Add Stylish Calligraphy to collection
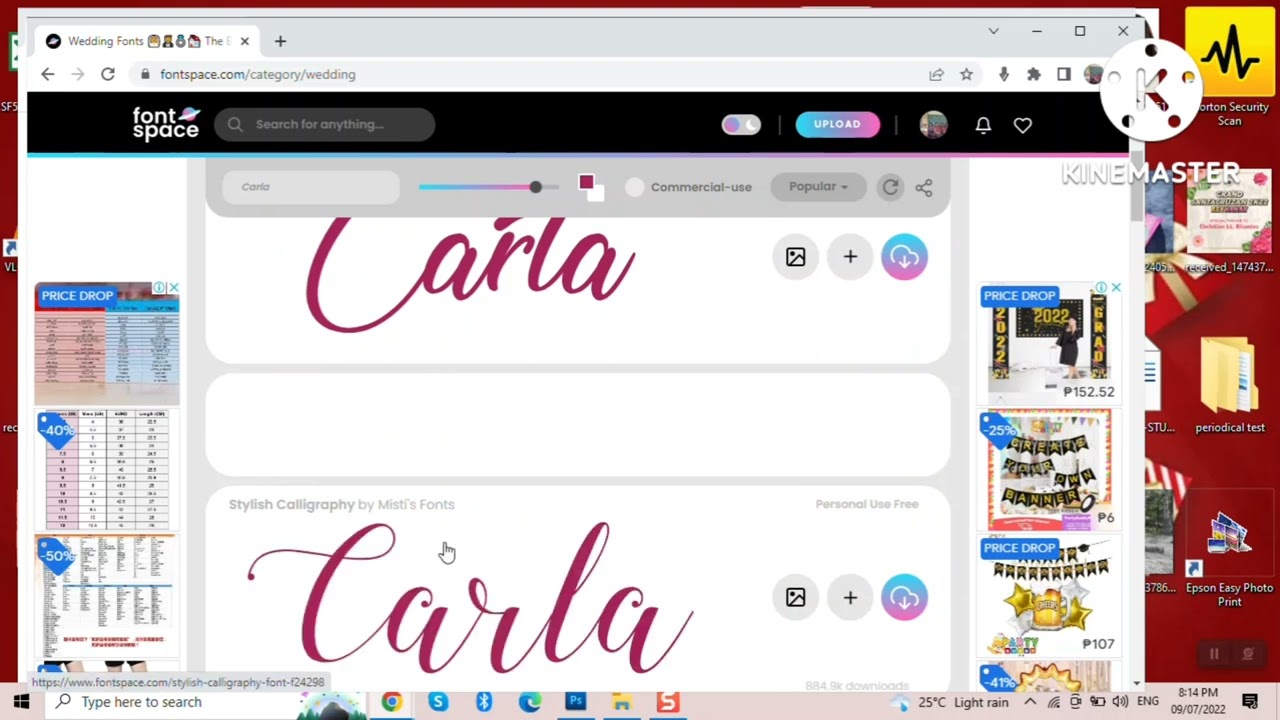 coord(850,597)
